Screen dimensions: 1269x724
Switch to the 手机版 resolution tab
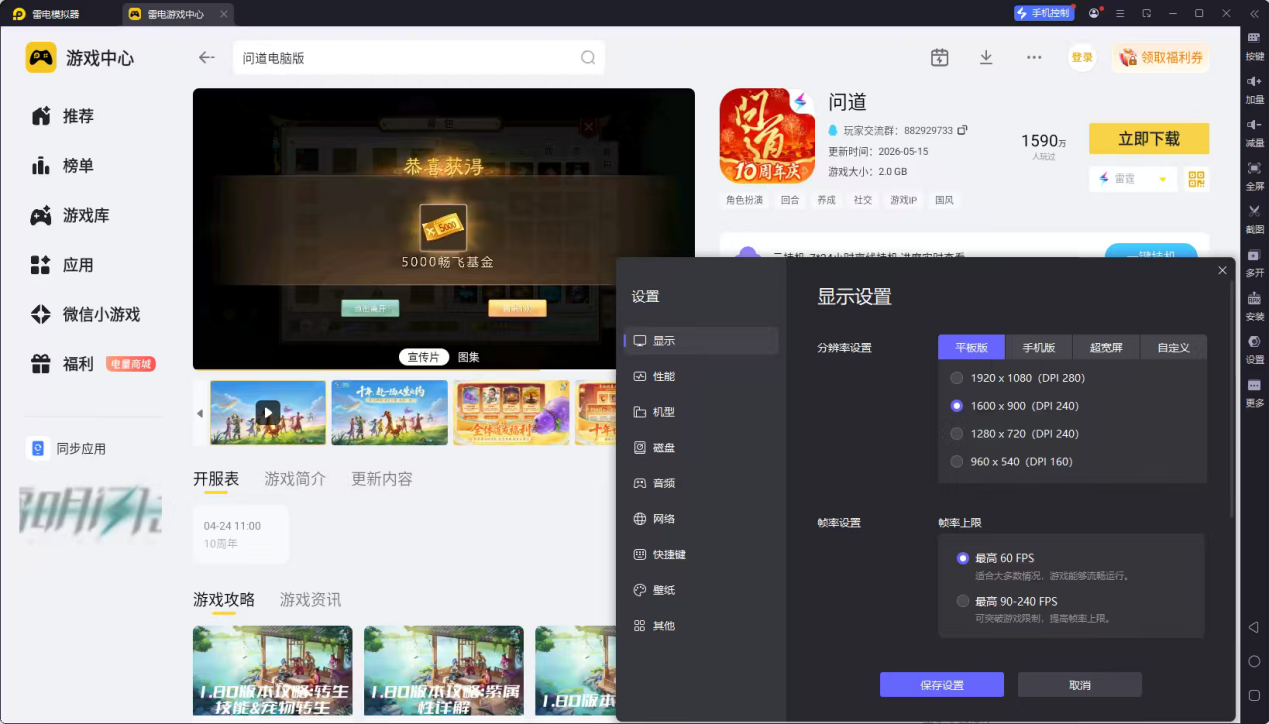1039,347
